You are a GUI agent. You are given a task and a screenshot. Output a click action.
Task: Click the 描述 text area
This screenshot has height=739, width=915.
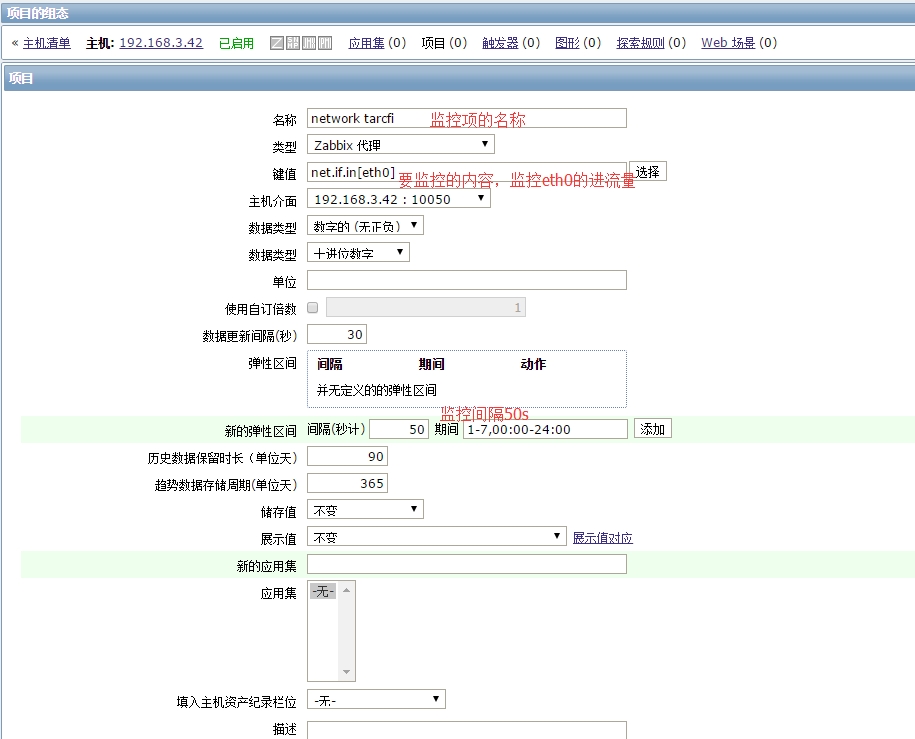coord(467,730)
